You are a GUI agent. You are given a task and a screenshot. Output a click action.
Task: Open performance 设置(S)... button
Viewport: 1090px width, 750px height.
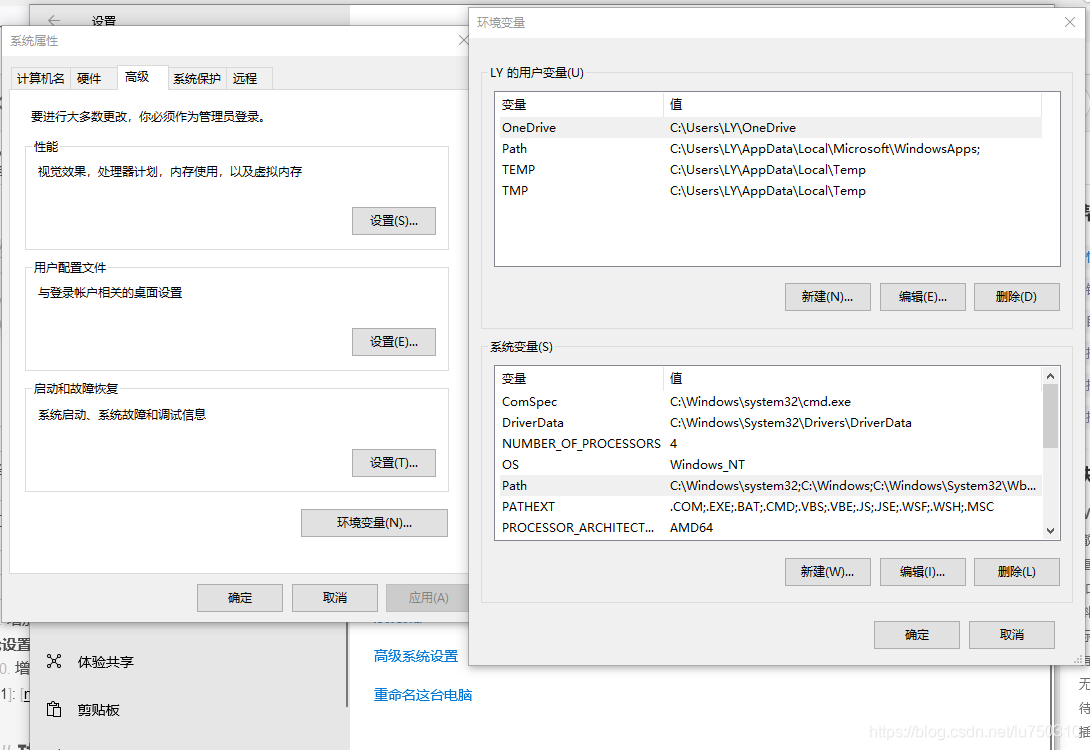393,221
